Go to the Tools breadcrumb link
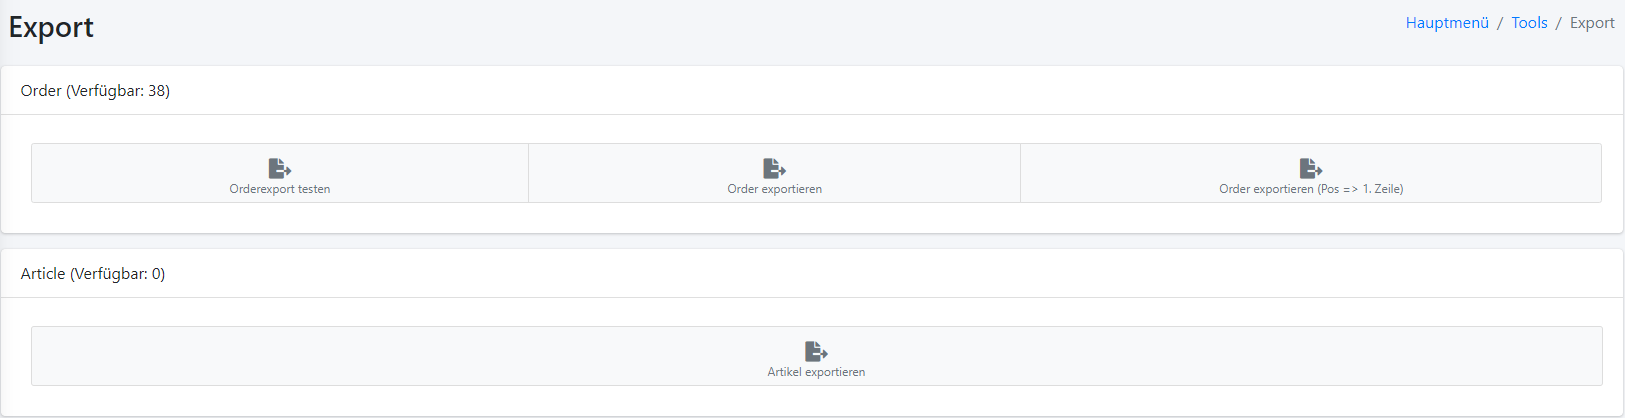 [1529, 23]
